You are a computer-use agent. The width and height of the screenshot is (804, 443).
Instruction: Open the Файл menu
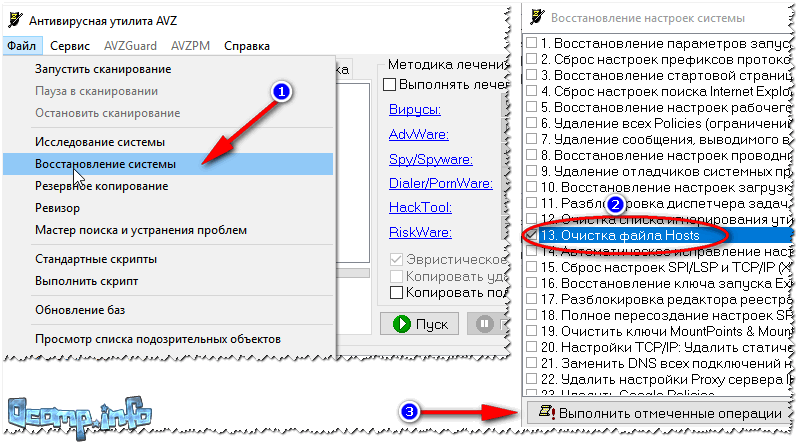[x=22, y=46]
